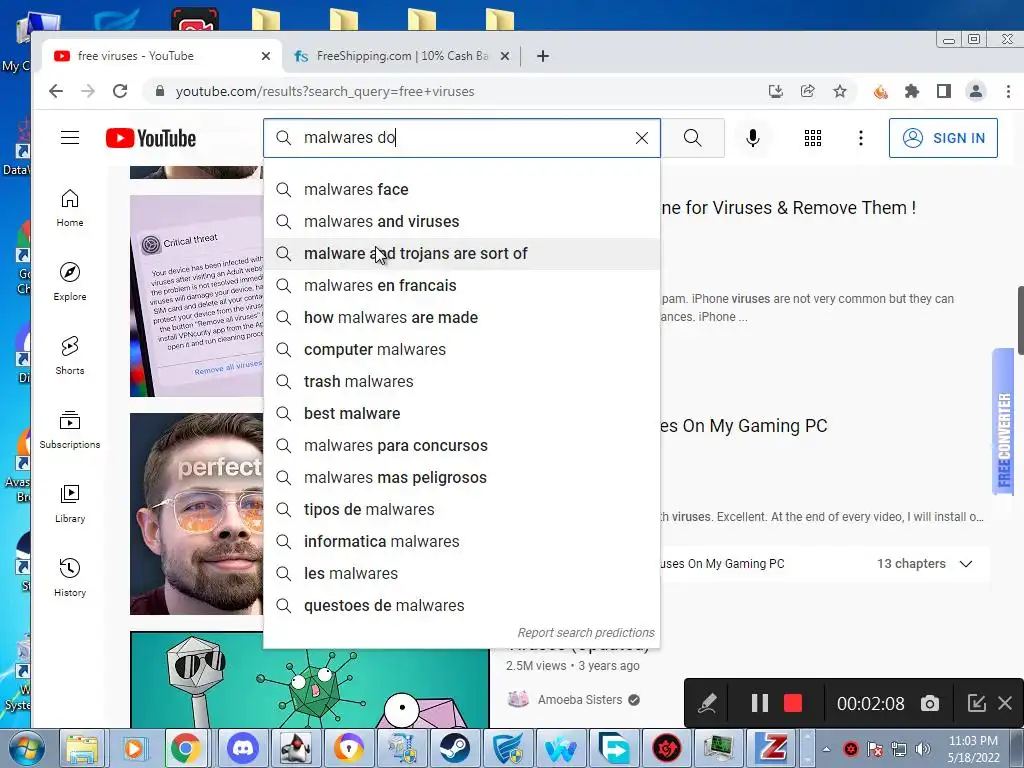Click the install app icon in address bar
Screen dimensions: 1024x768
776,91
